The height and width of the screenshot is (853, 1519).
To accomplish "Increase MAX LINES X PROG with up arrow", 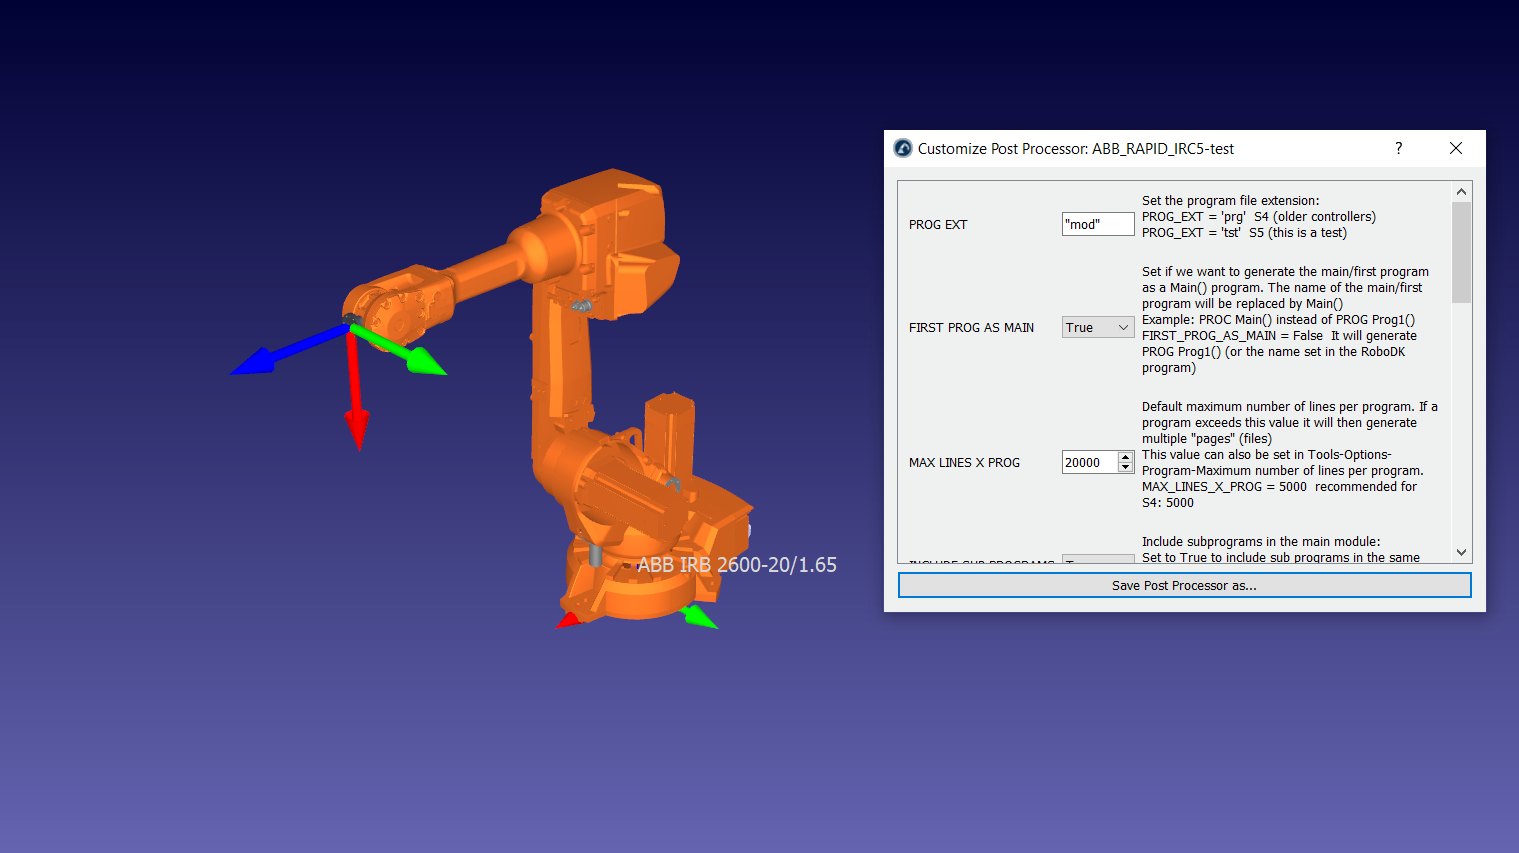I will (x=1126, y=457).
